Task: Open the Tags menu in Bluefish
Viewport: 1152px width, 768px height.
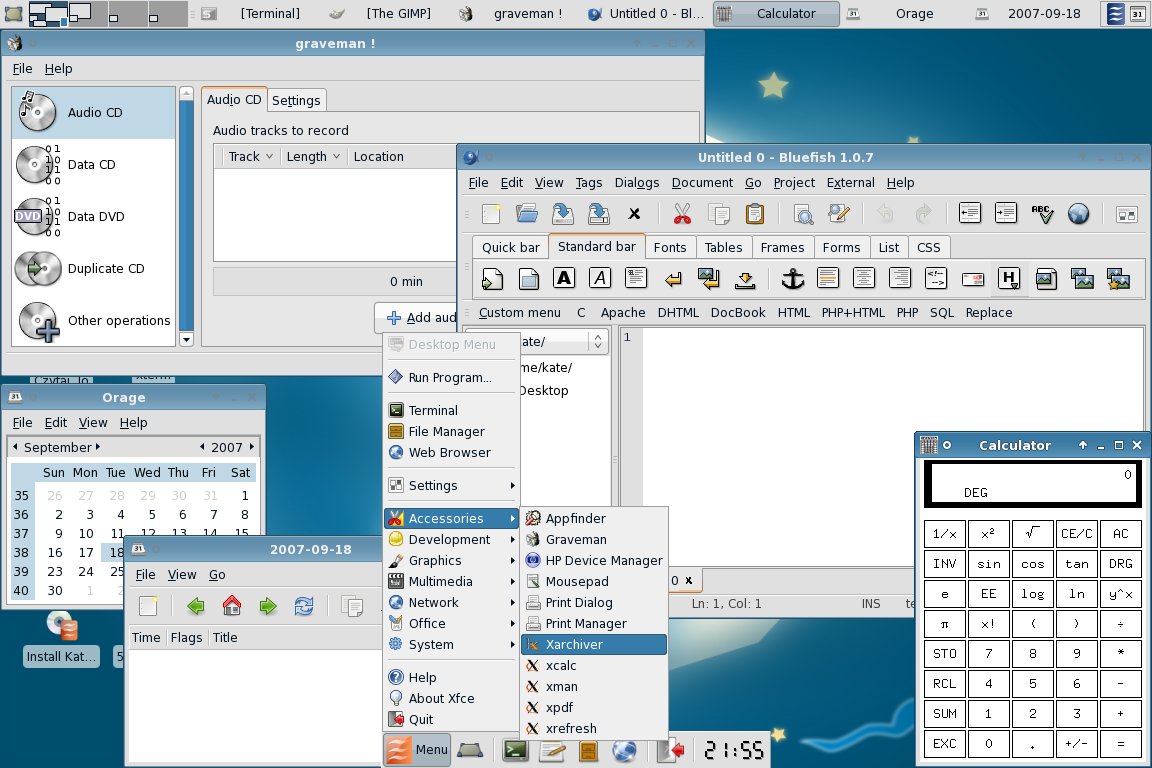Action: click(x=588, y=183)
